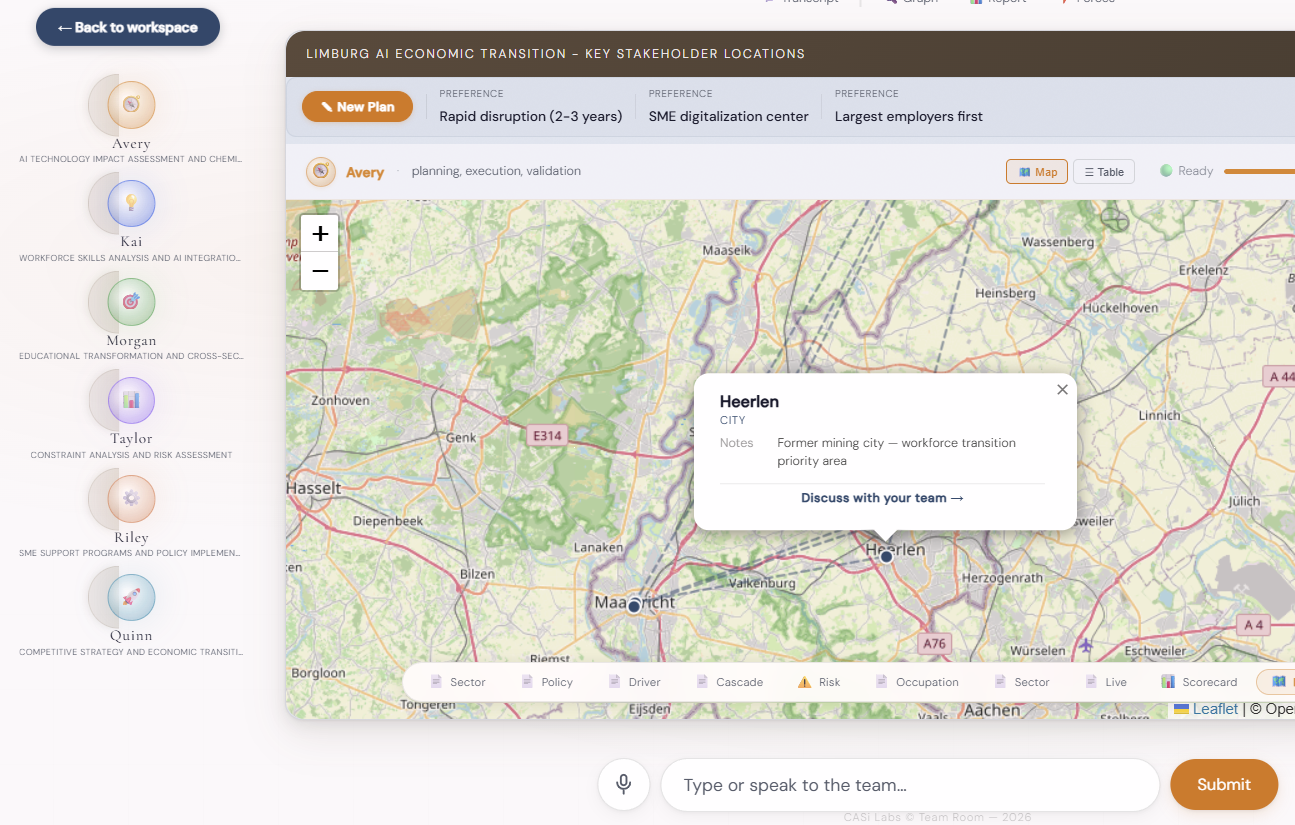This screenshot has width=1295, height=825.
Task: Click the green Ready status indicator
Action: coord(1166,171)
